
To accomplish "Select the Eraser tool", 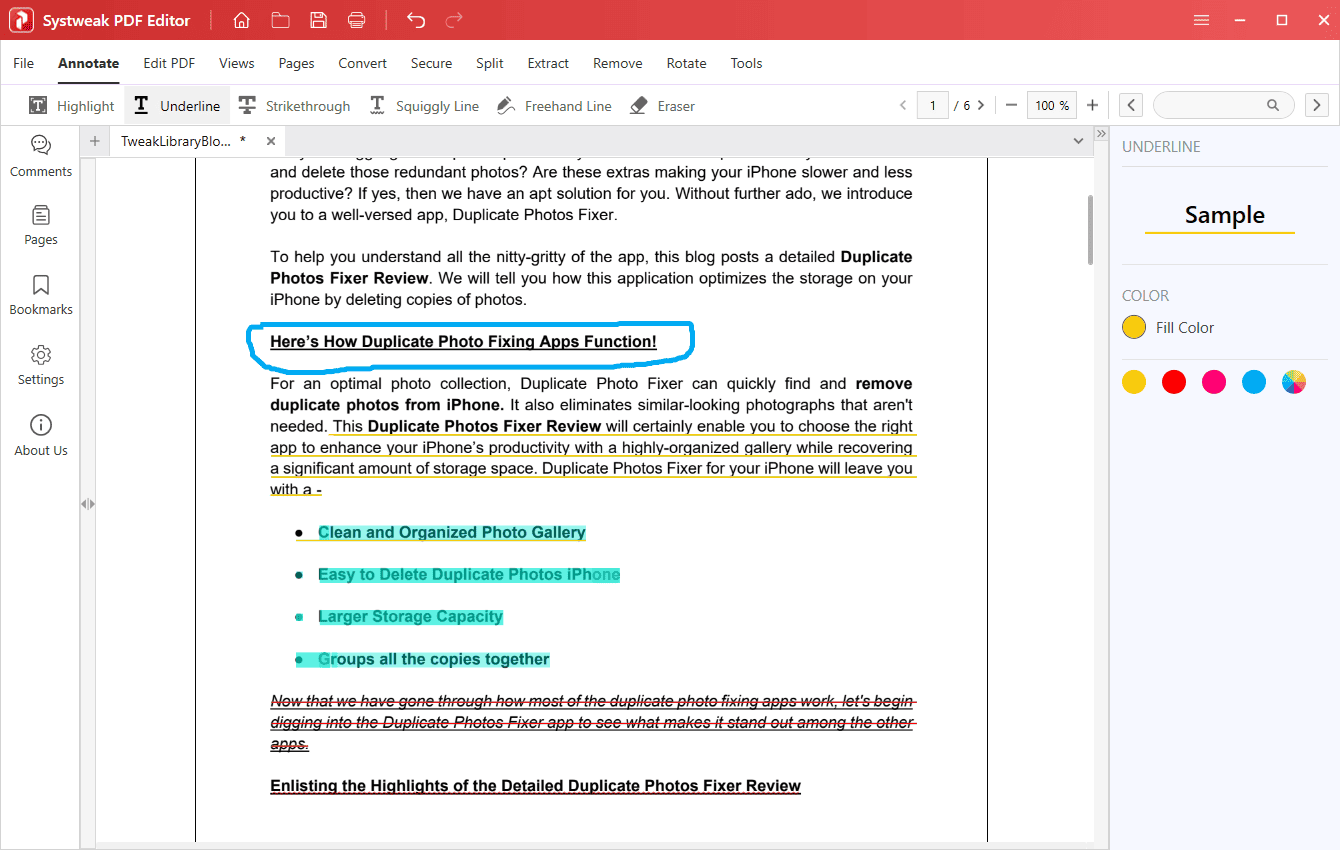I will pyautogui.click(x=662, y=106).
